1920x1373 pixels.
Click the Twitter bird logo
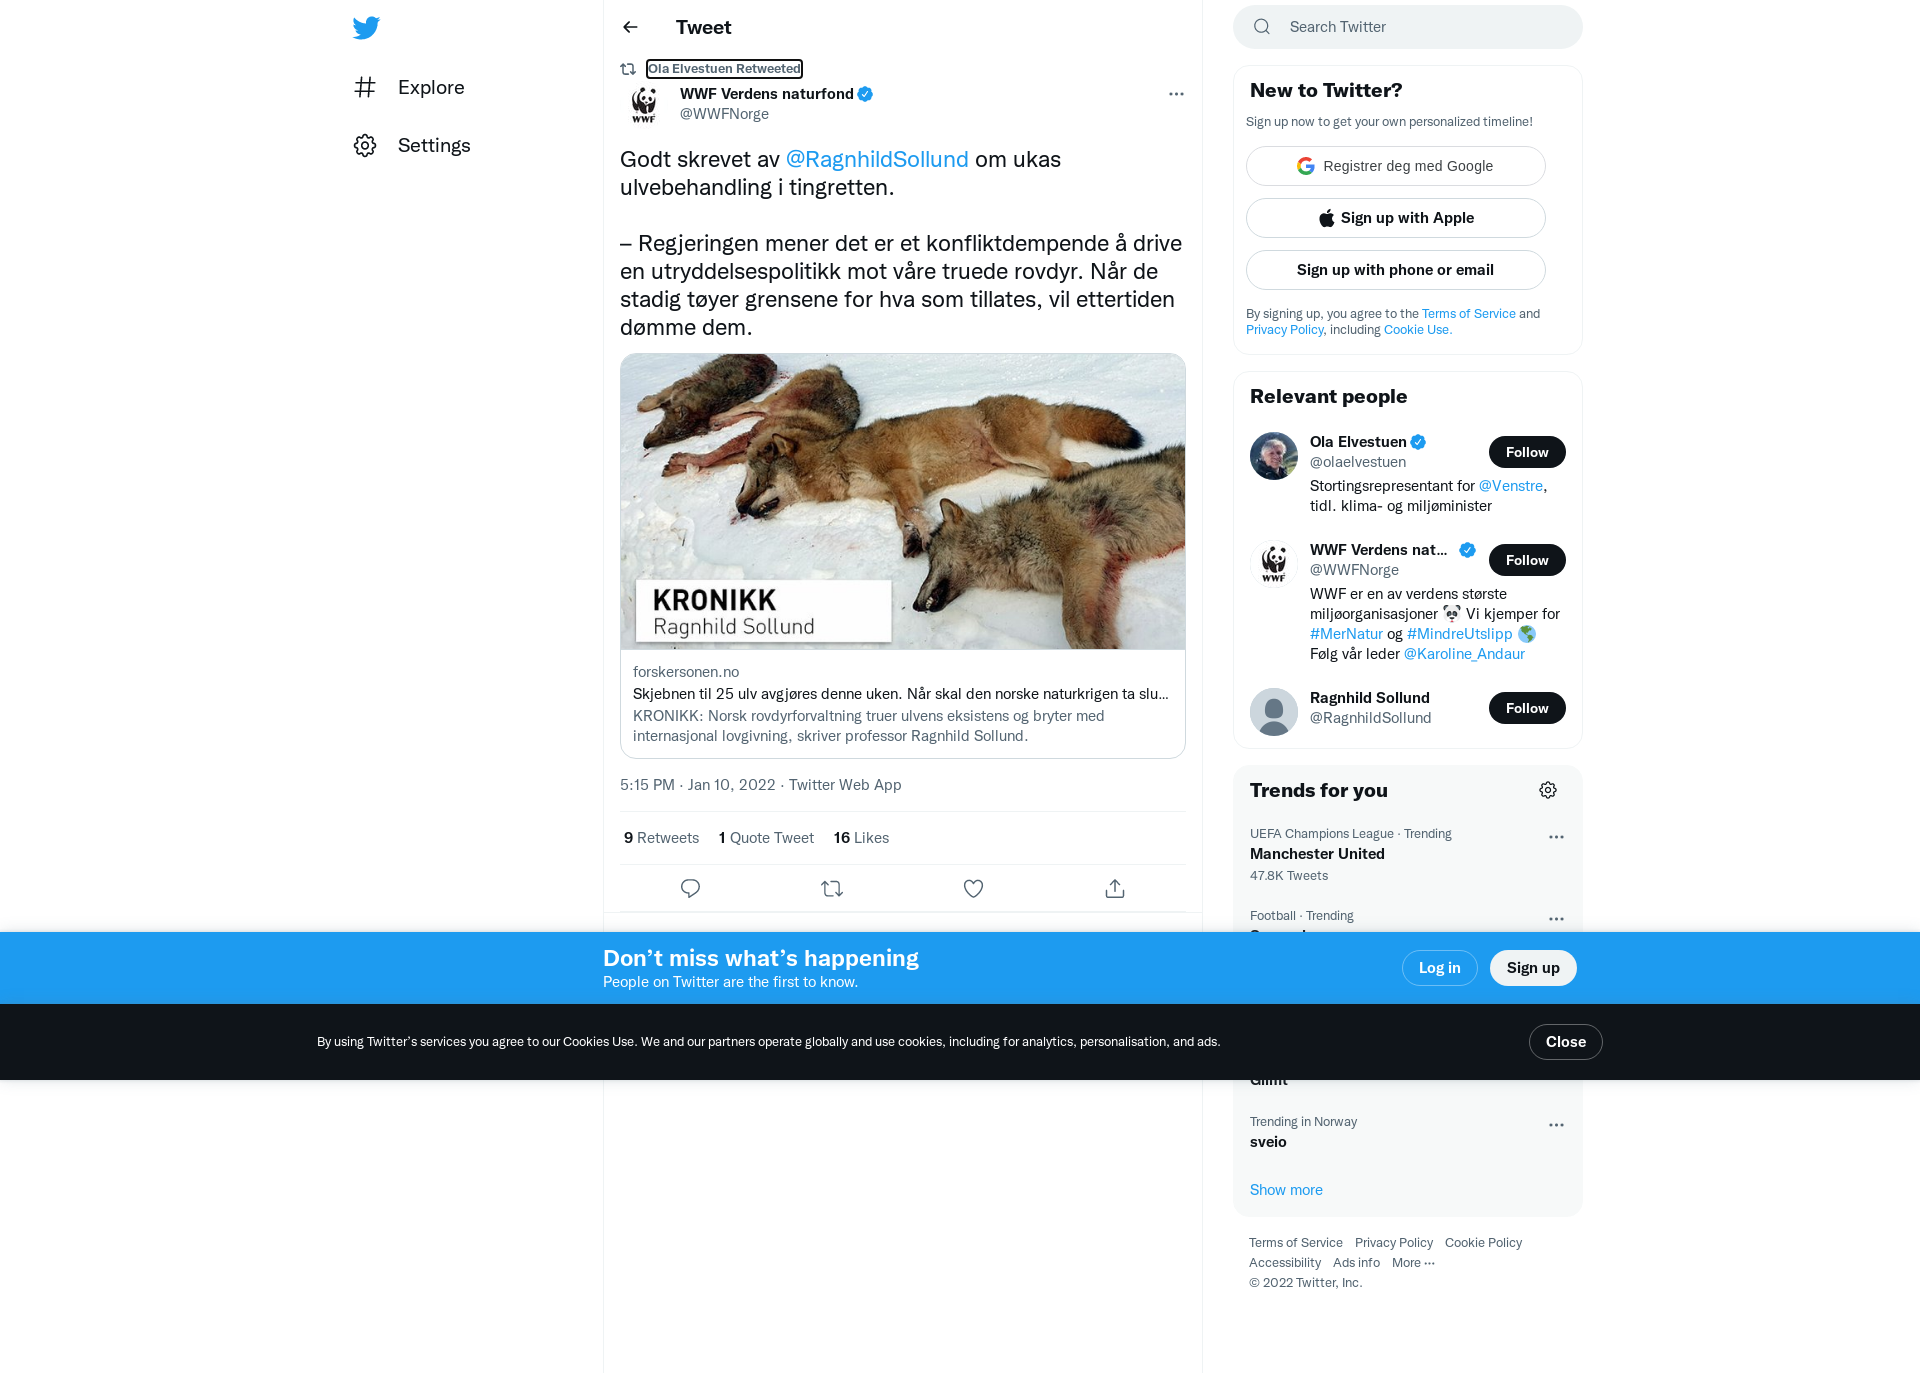(x=366, y=27)
